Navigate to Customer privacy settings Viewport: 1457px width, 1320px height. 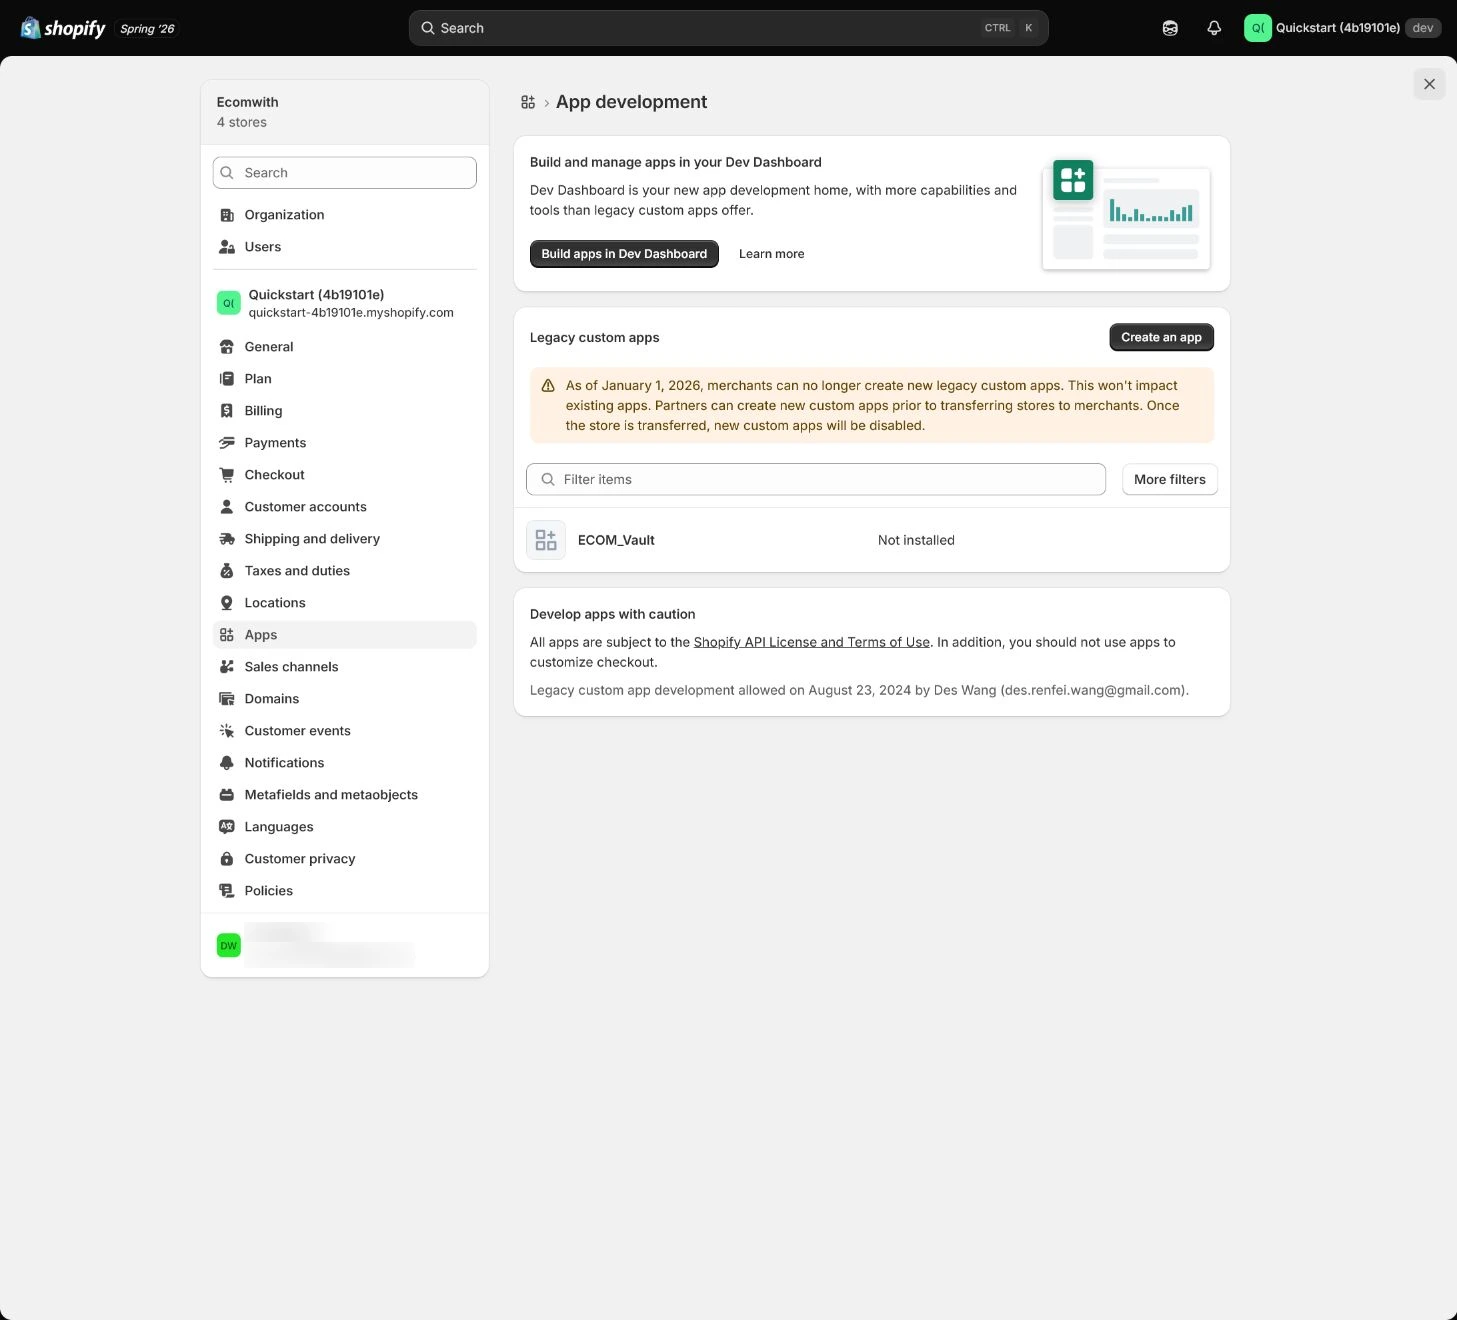[x=345, y=859]
